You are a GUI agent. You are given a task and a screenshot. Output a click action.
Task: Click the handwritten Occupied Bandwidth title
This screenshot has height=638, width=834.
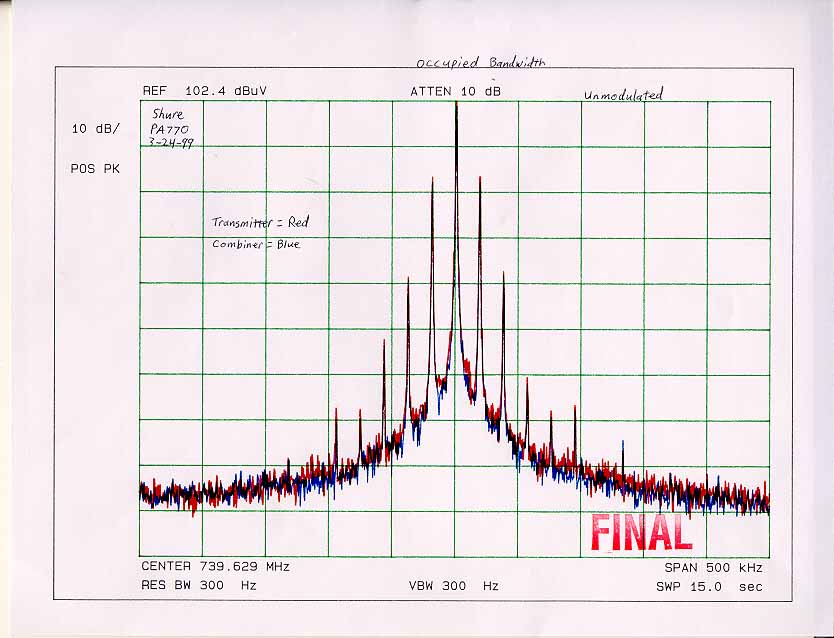(481, 63)
